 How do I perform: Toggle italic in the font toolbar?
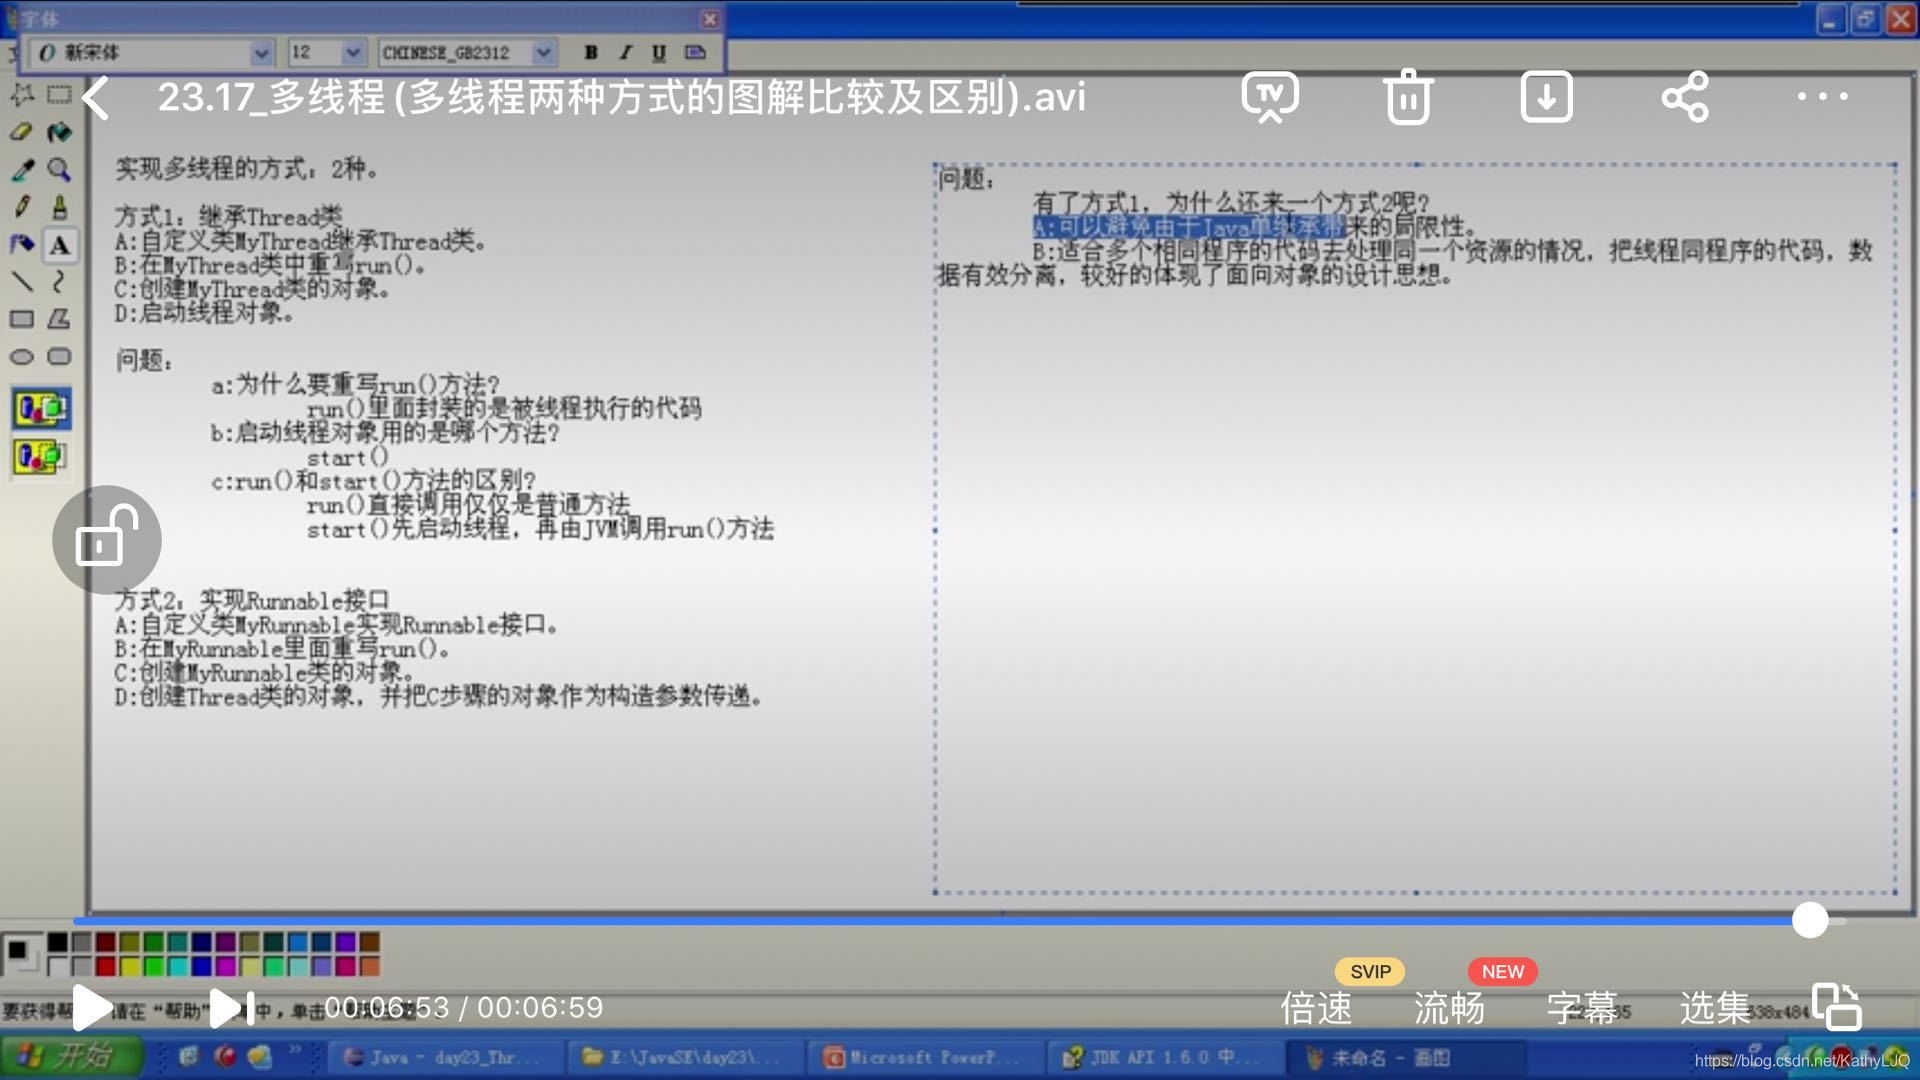[x=625, y=53]
